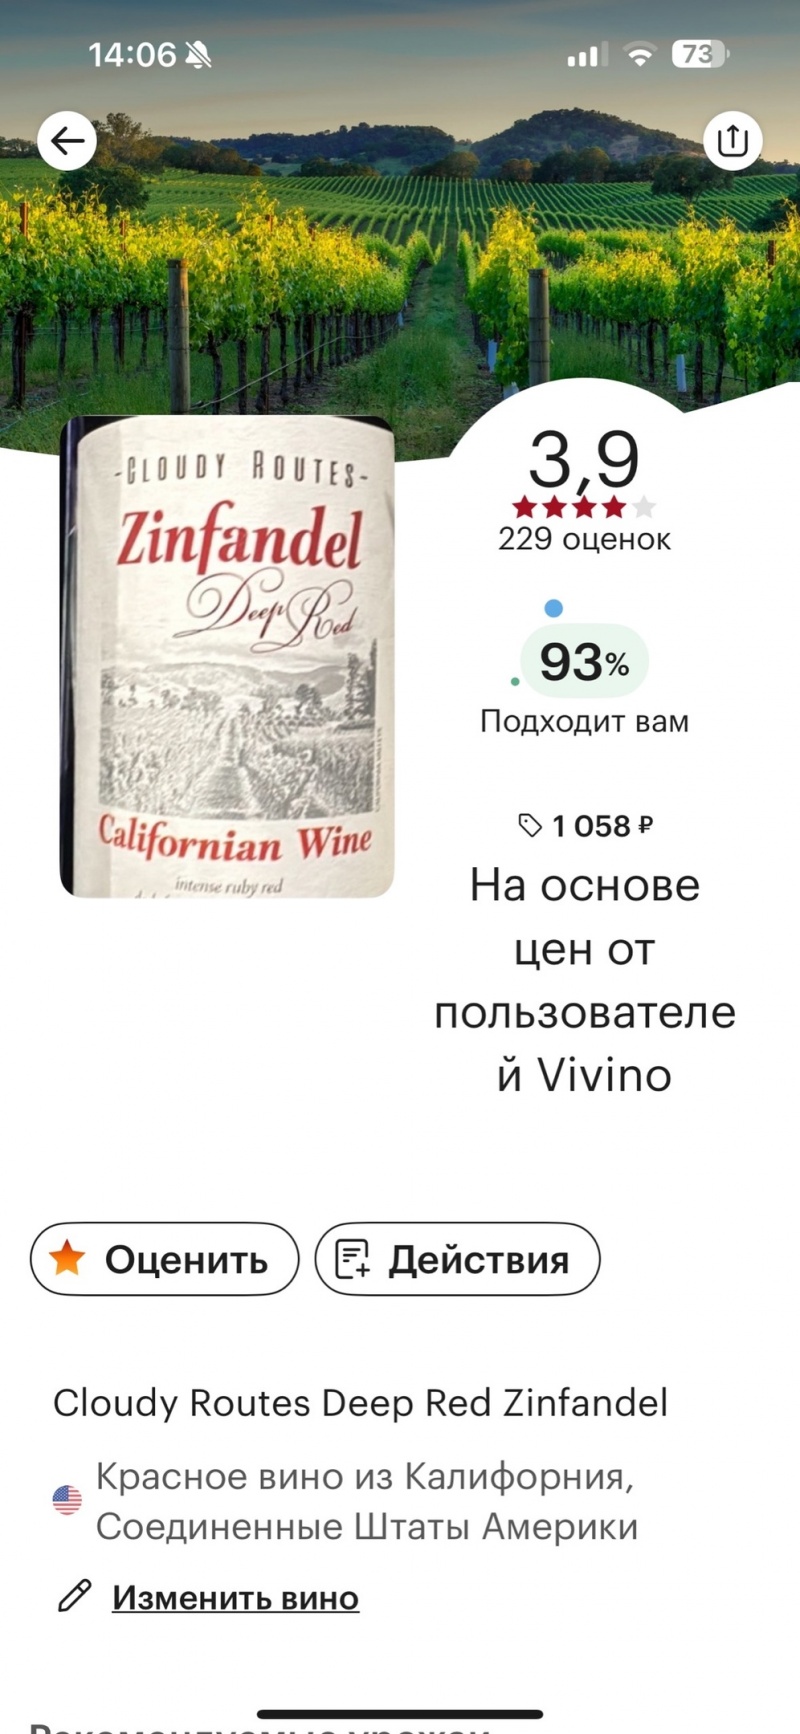
Task: Tap the orange star in Оценить
Action: click(x=67, y=1258)
